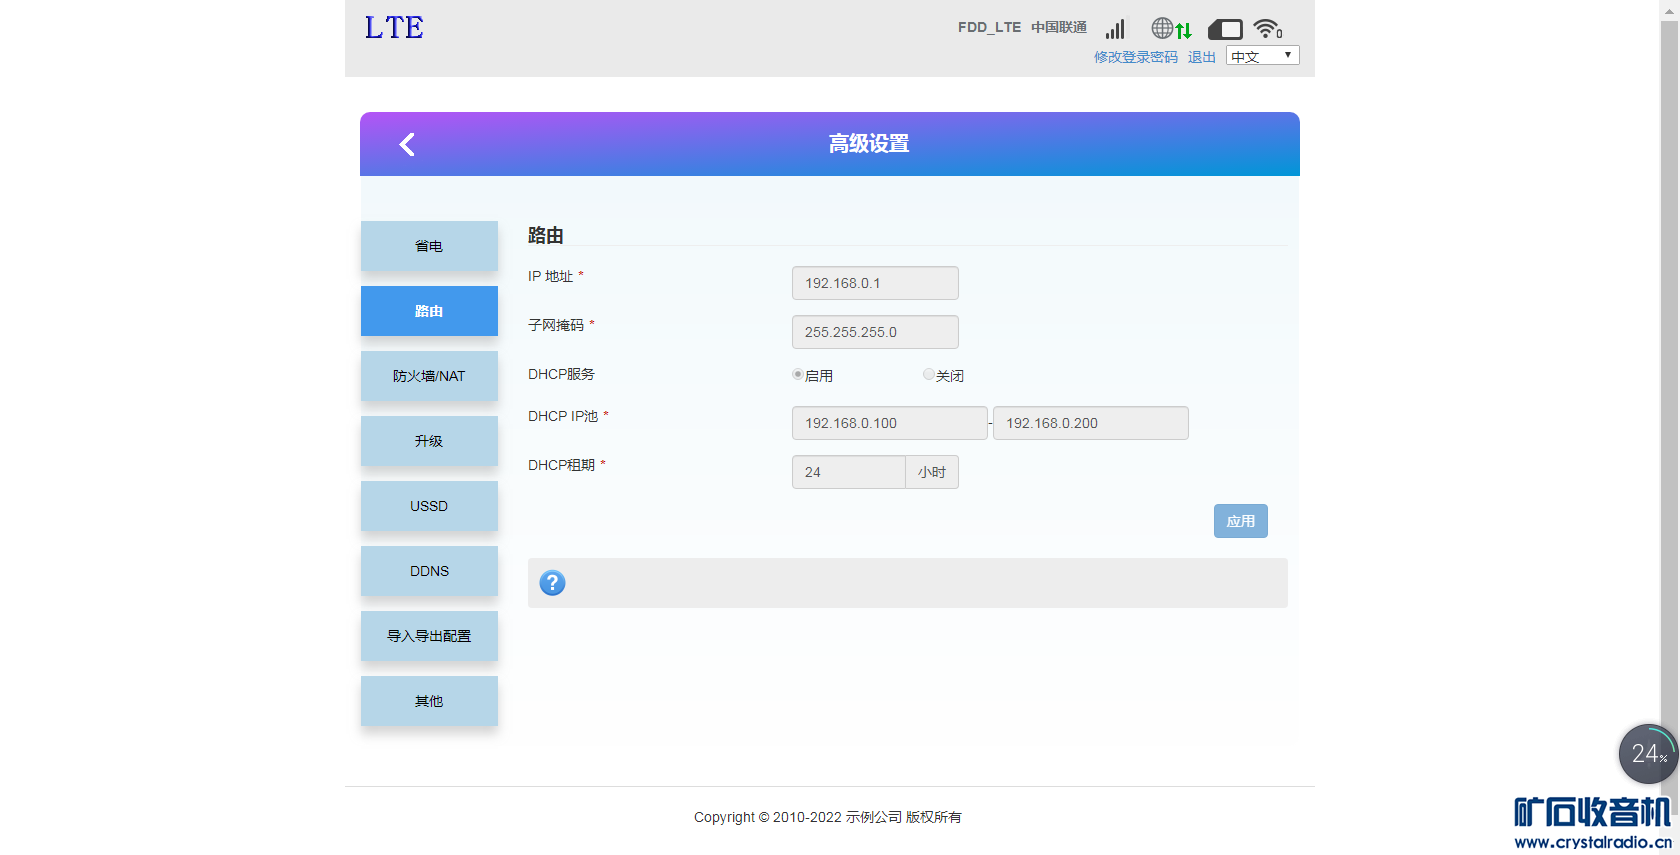Screen dimensions: 1680x855
Task: Click the battery status icon
Action: click(1225, 29)
